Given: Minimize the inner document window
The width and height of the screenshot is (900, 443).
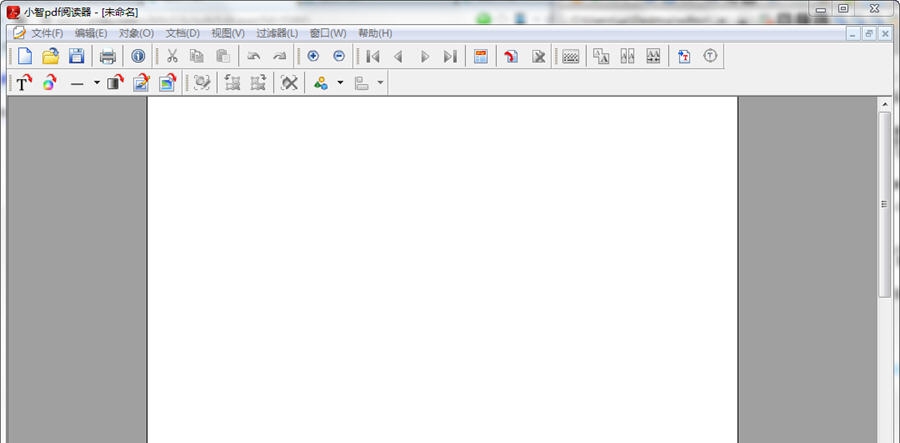Looking at the screenshot, I should coord(853,34).
